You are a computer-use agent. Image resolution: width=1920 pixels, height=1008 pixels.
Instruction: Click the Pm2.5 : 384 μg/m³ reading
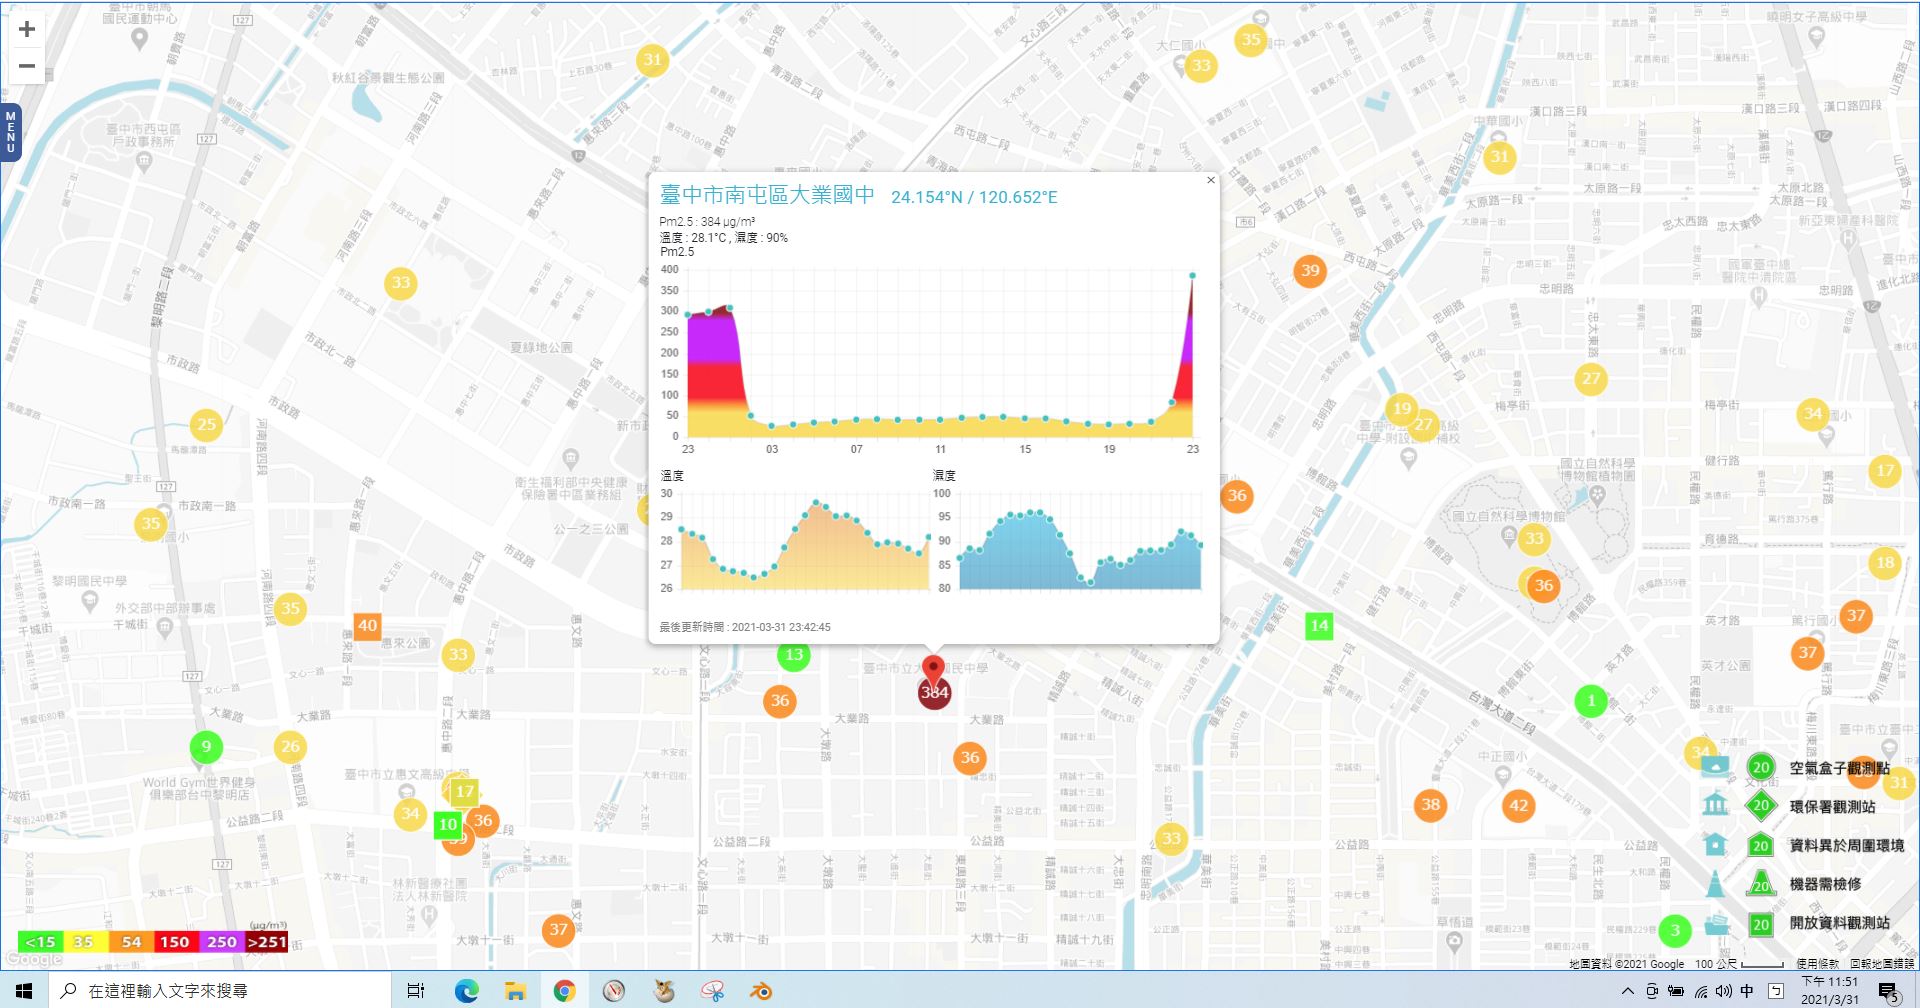click(x=707, y=222)
